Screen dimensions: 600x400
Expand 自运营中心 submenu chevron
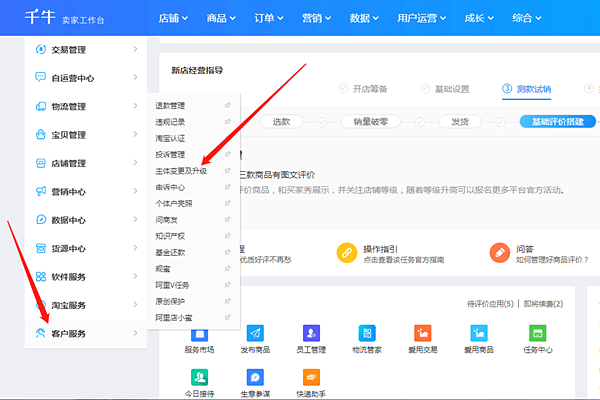135,77
